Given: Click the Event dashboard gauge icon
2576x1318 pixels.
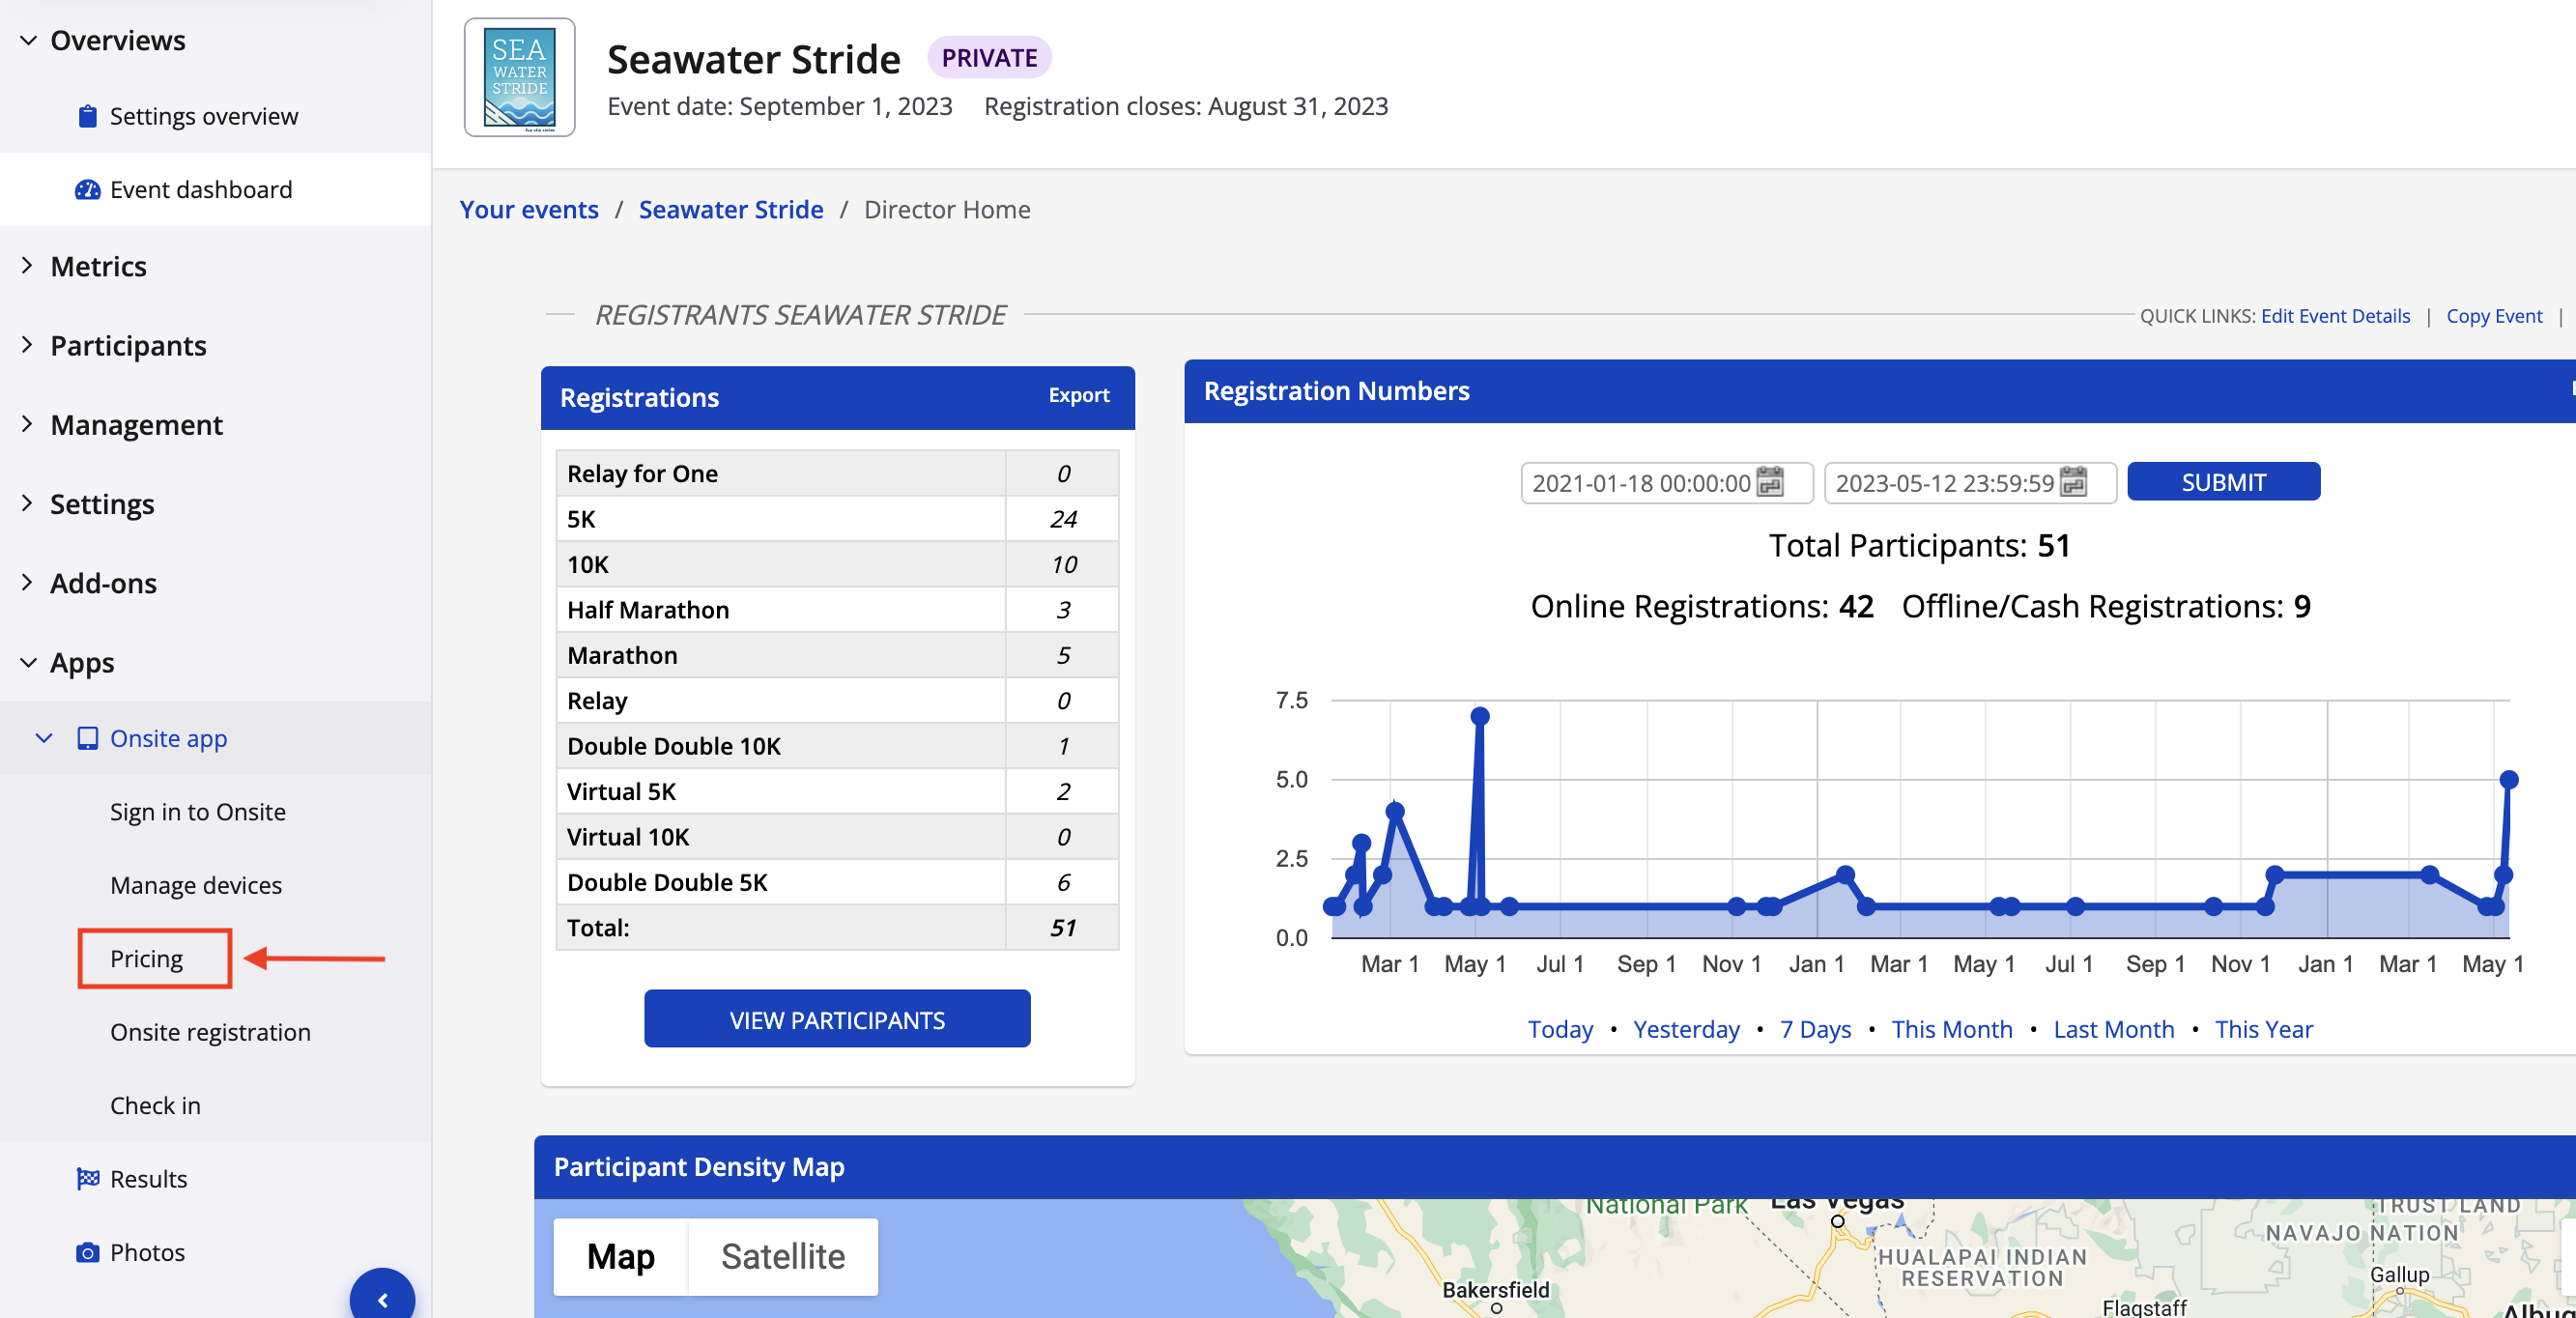Looking at the screenshot, I should pyautogui.click(x=88, y=189).
